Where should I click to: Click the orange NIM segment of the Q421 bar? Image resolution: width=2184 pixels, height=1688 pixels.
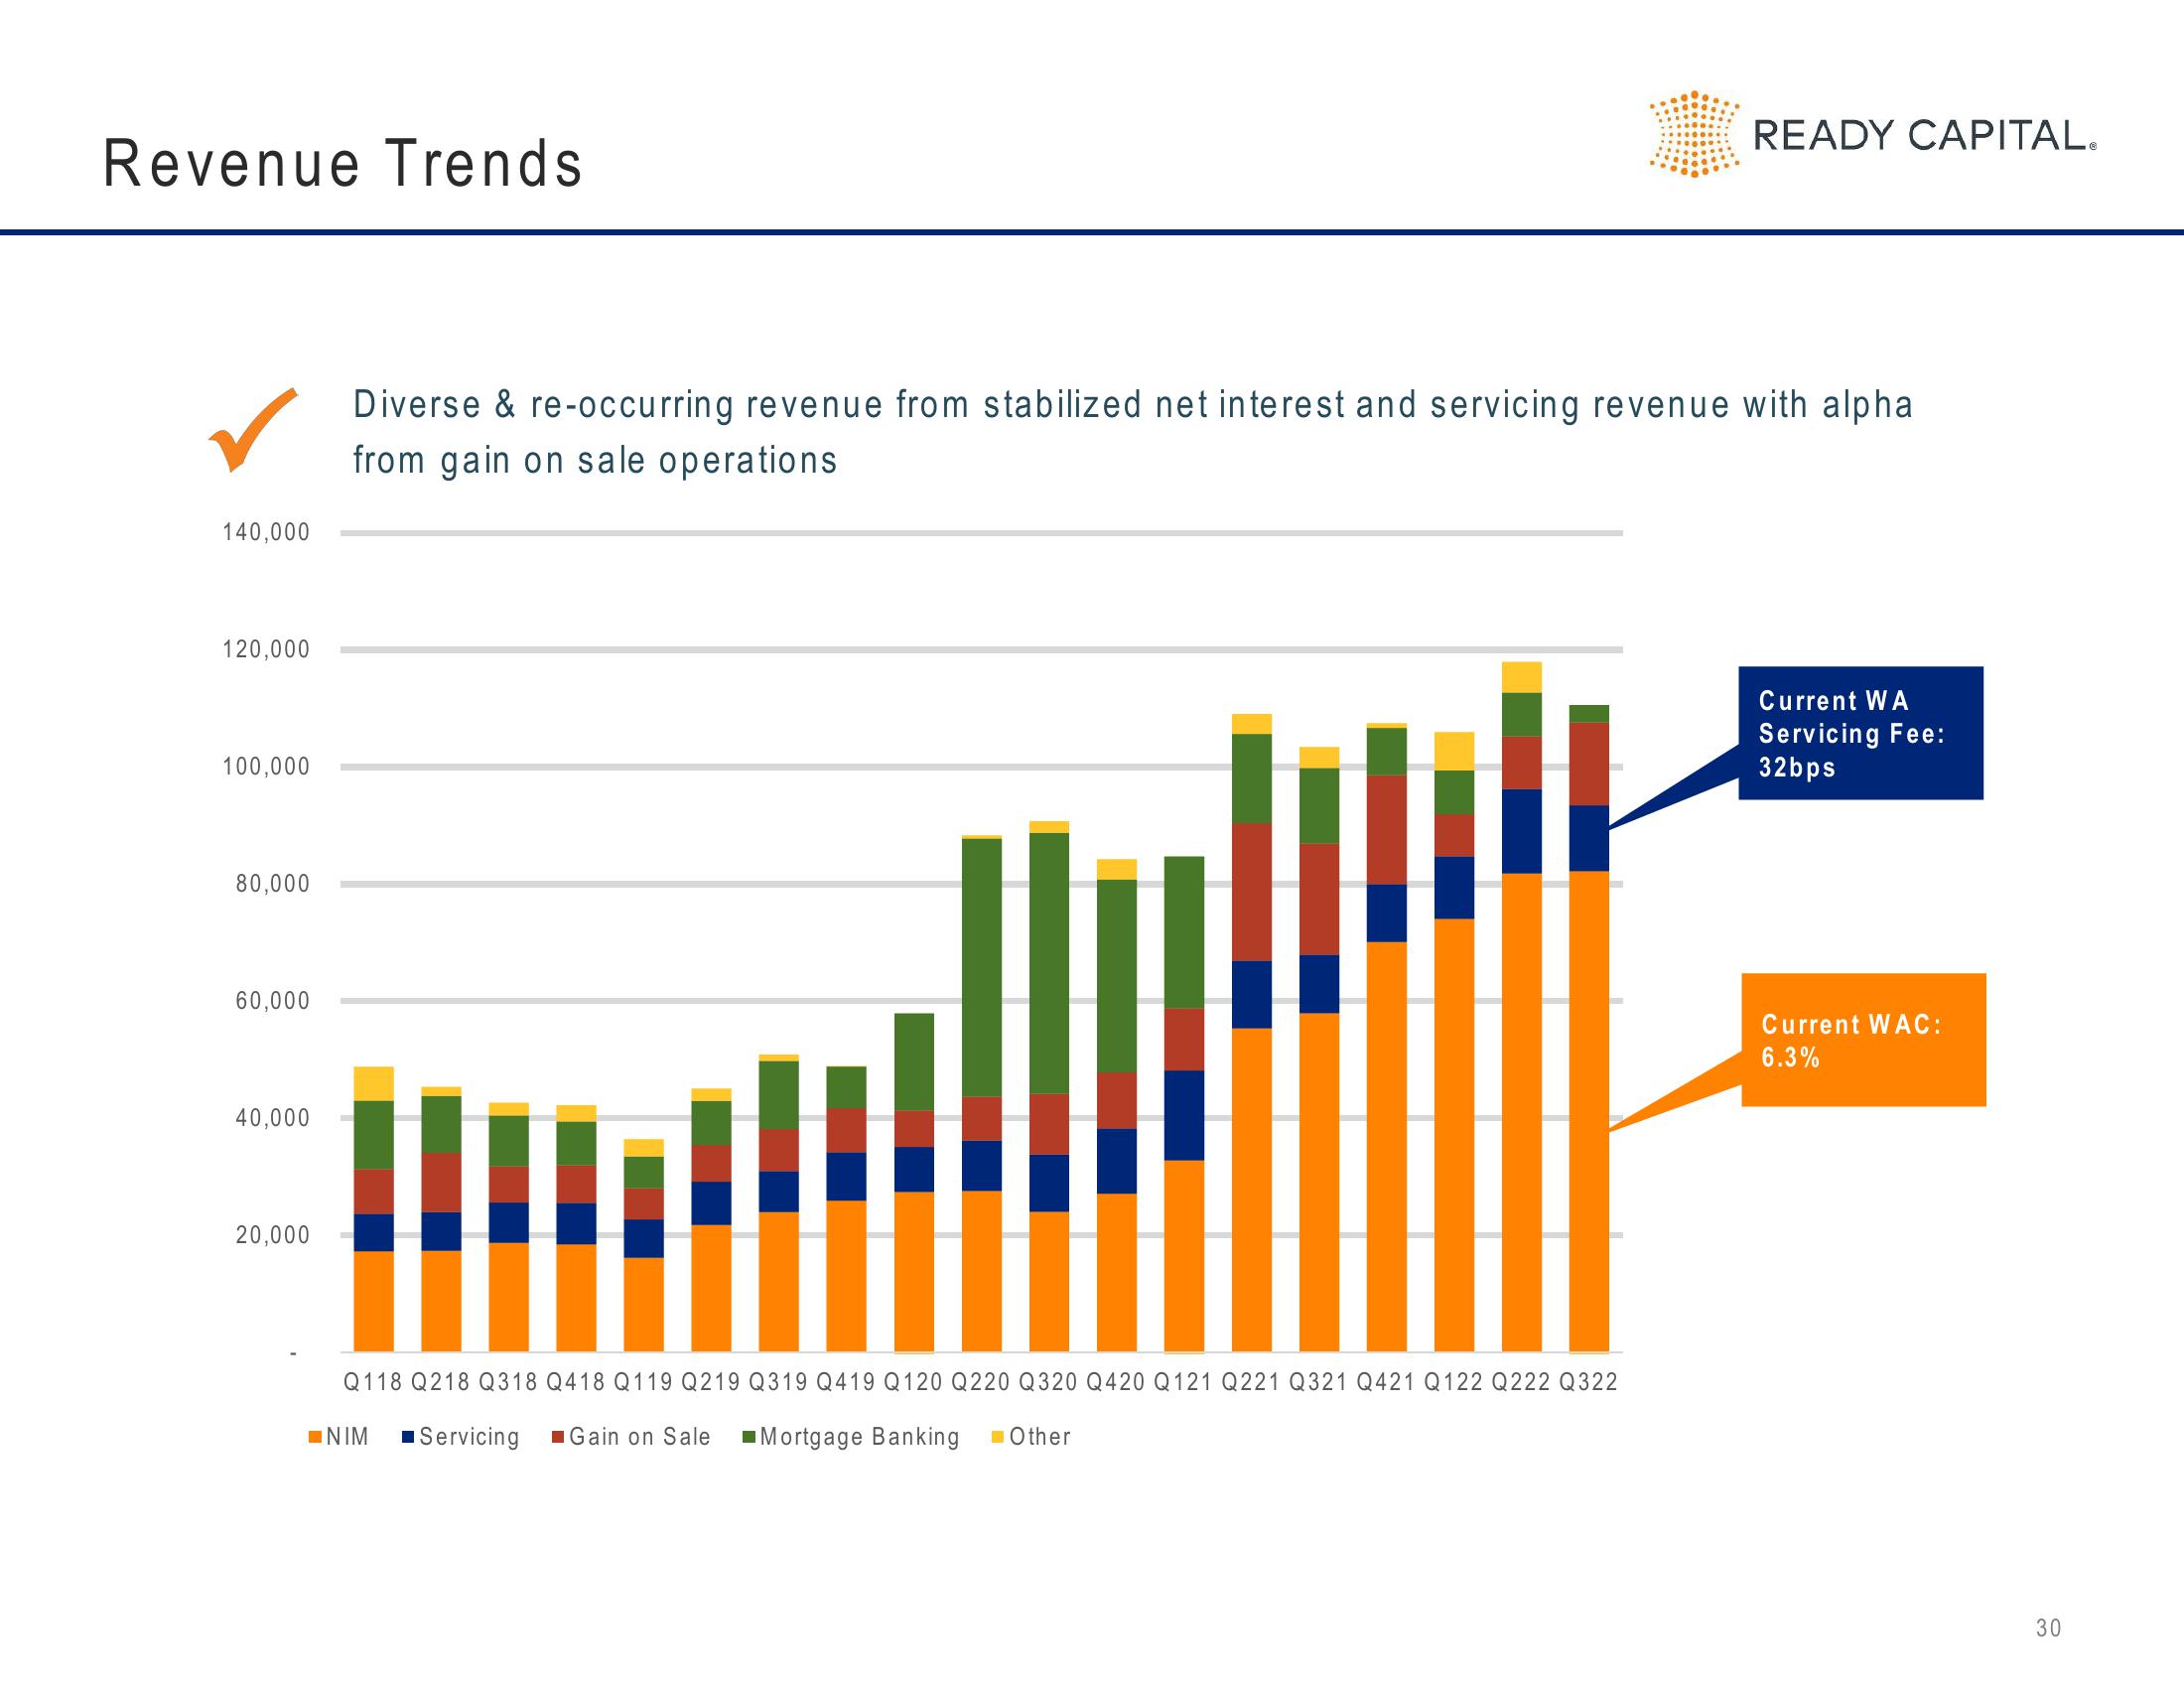click(x=1386, y=1147)
